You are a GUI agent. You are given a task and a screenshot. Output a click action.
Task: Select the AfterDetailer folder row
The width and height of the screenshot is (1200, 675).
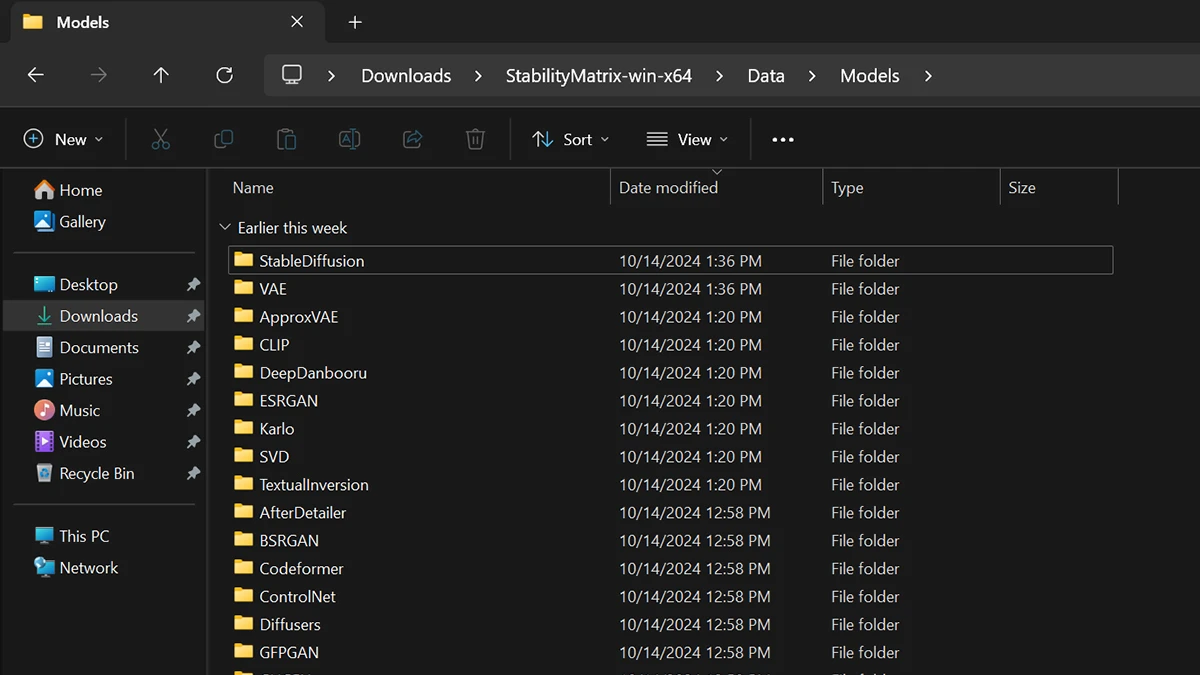pos(670,513)
